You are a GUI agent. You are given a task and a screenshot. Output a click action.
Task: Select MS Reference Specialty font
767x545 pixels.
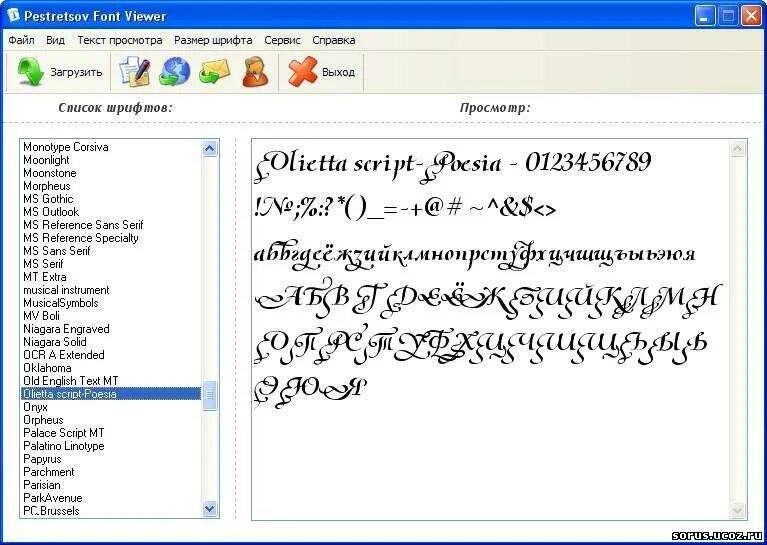point(111,238)
